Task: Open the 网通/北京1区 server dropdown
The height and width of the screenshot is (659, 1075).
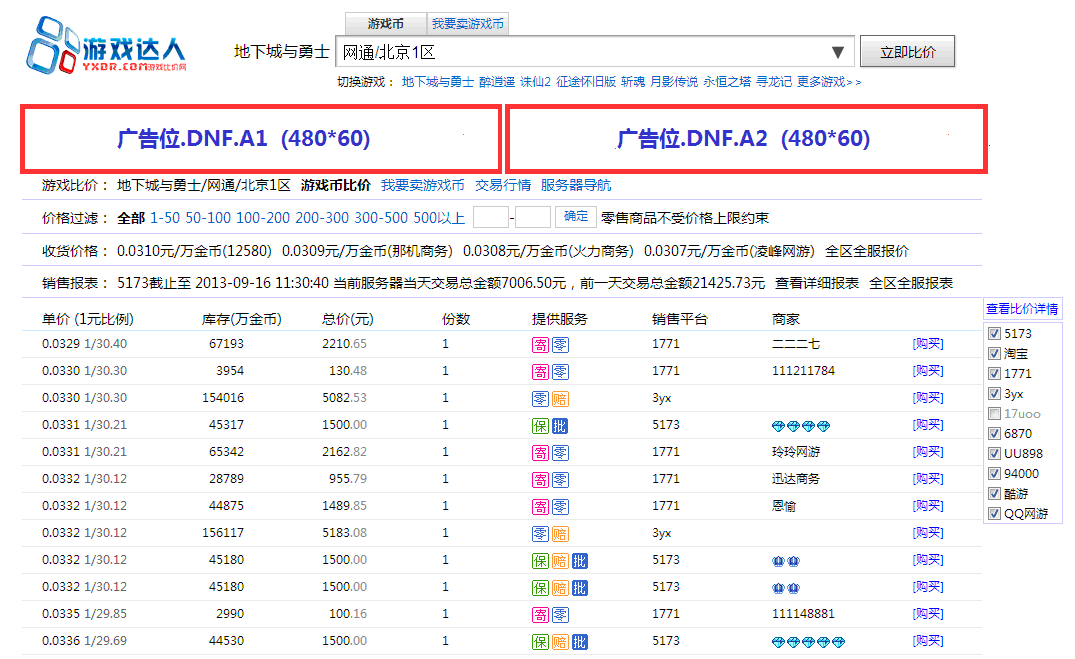Action: click(x=594, y=52)
